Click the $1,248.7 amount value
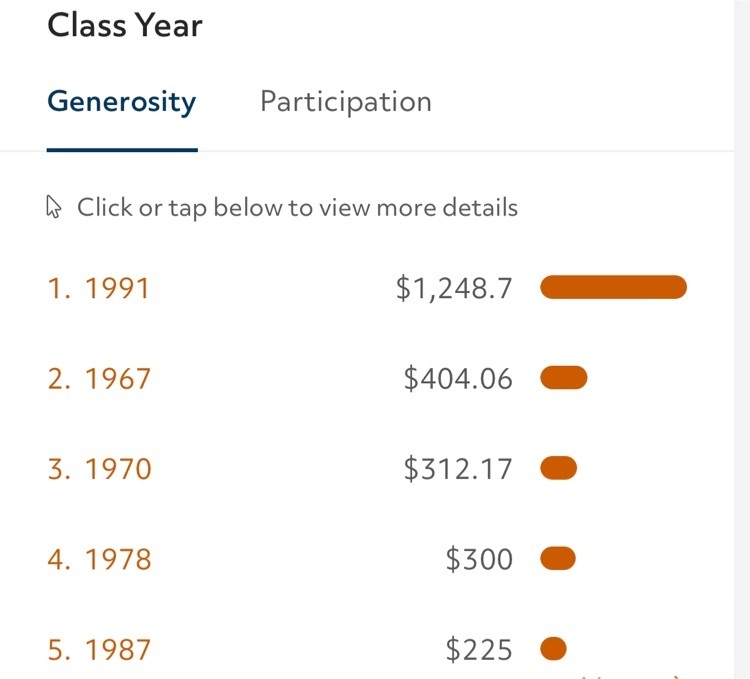This screenshot has height=679, width=750. pos(454,288)
